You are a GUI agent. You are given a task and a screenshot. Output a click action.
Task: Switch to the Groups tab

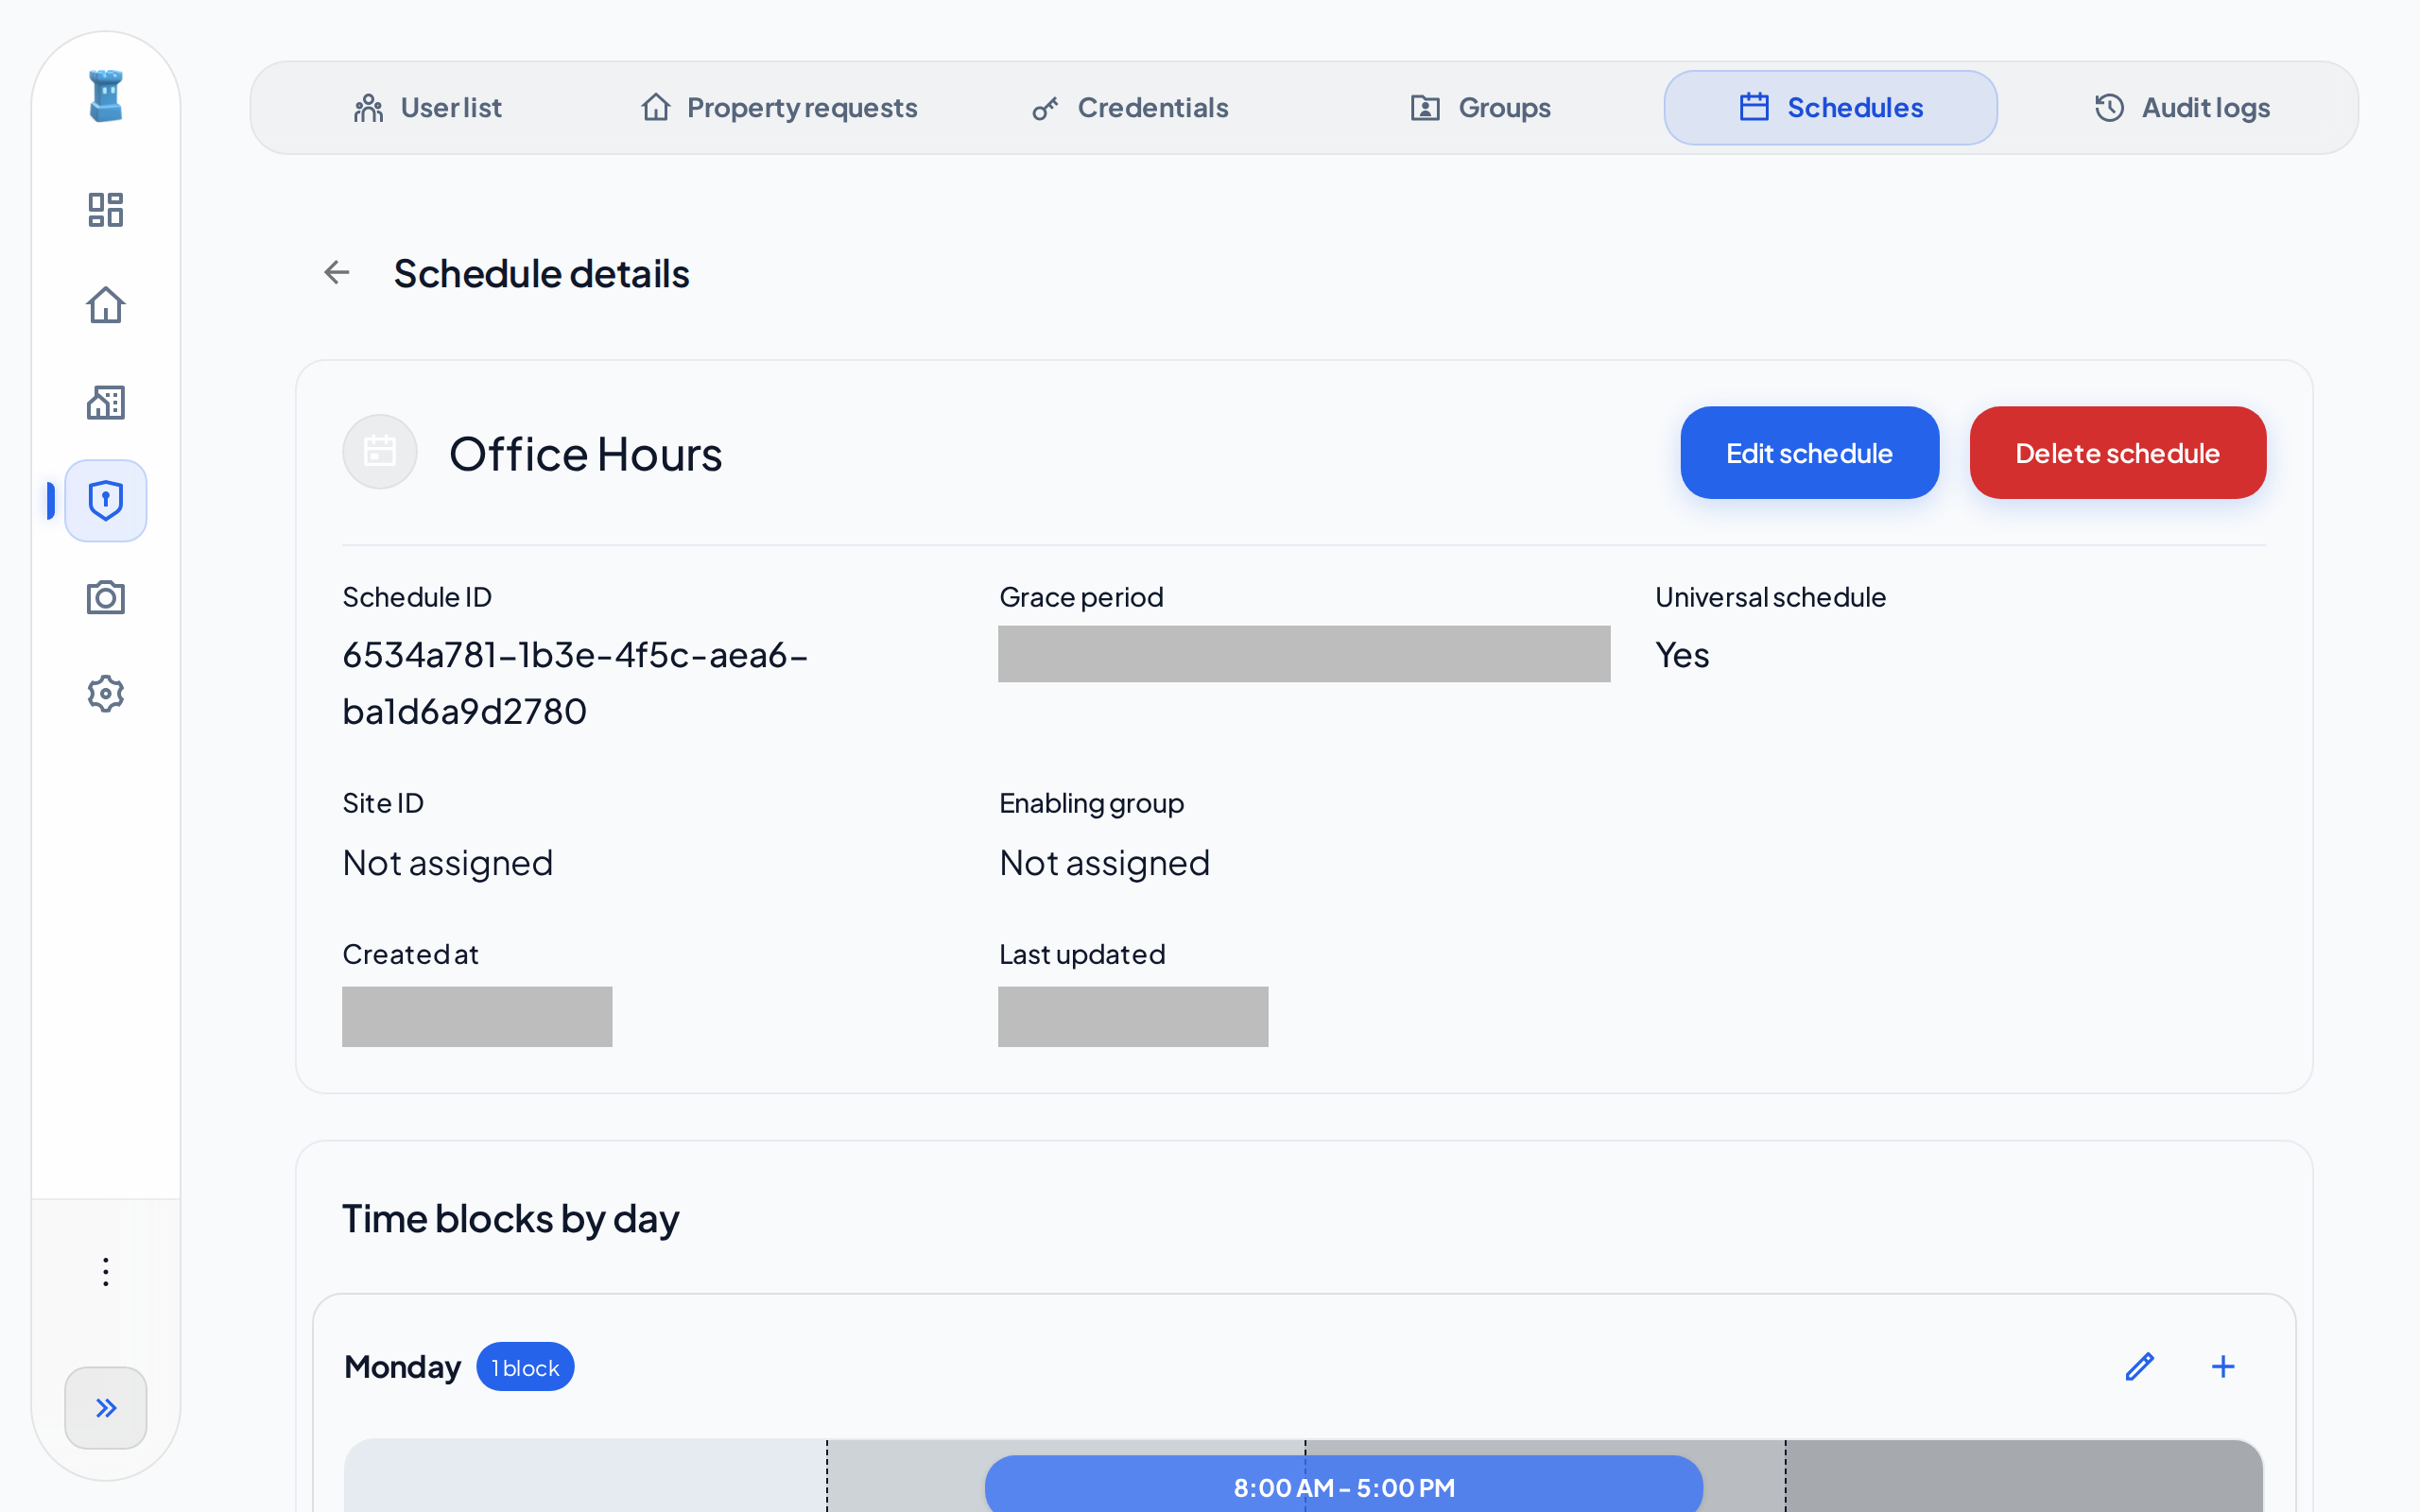pos(1480,108)
